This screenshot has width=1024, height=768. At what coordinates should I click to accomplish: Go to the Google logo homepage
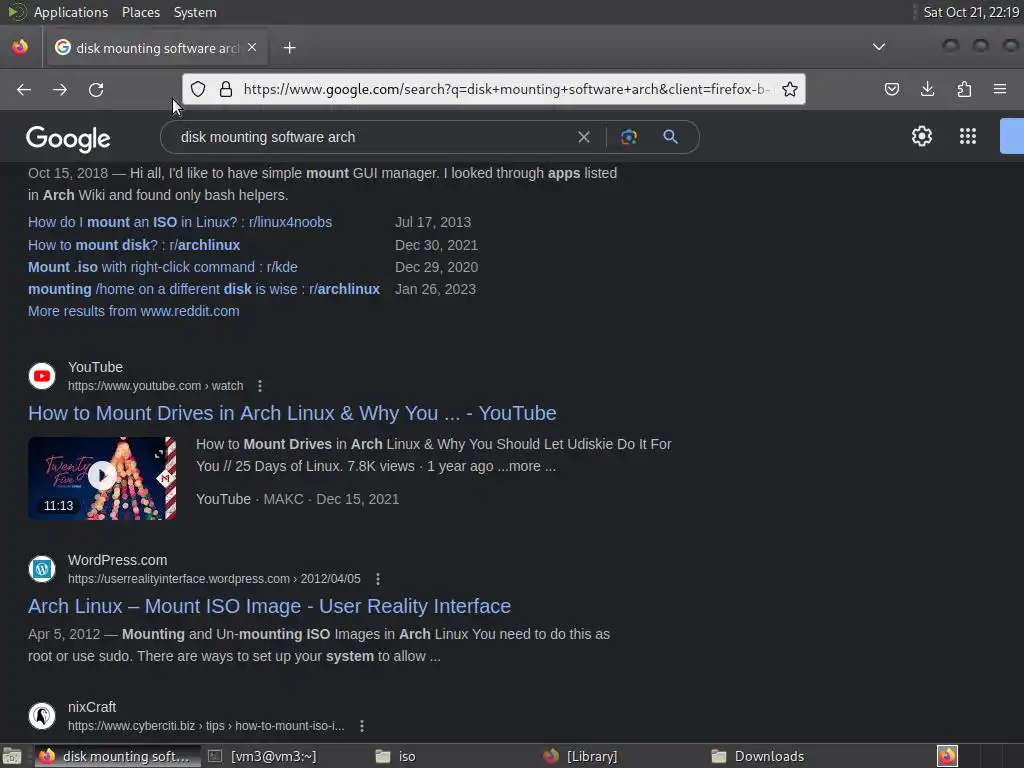68,138
